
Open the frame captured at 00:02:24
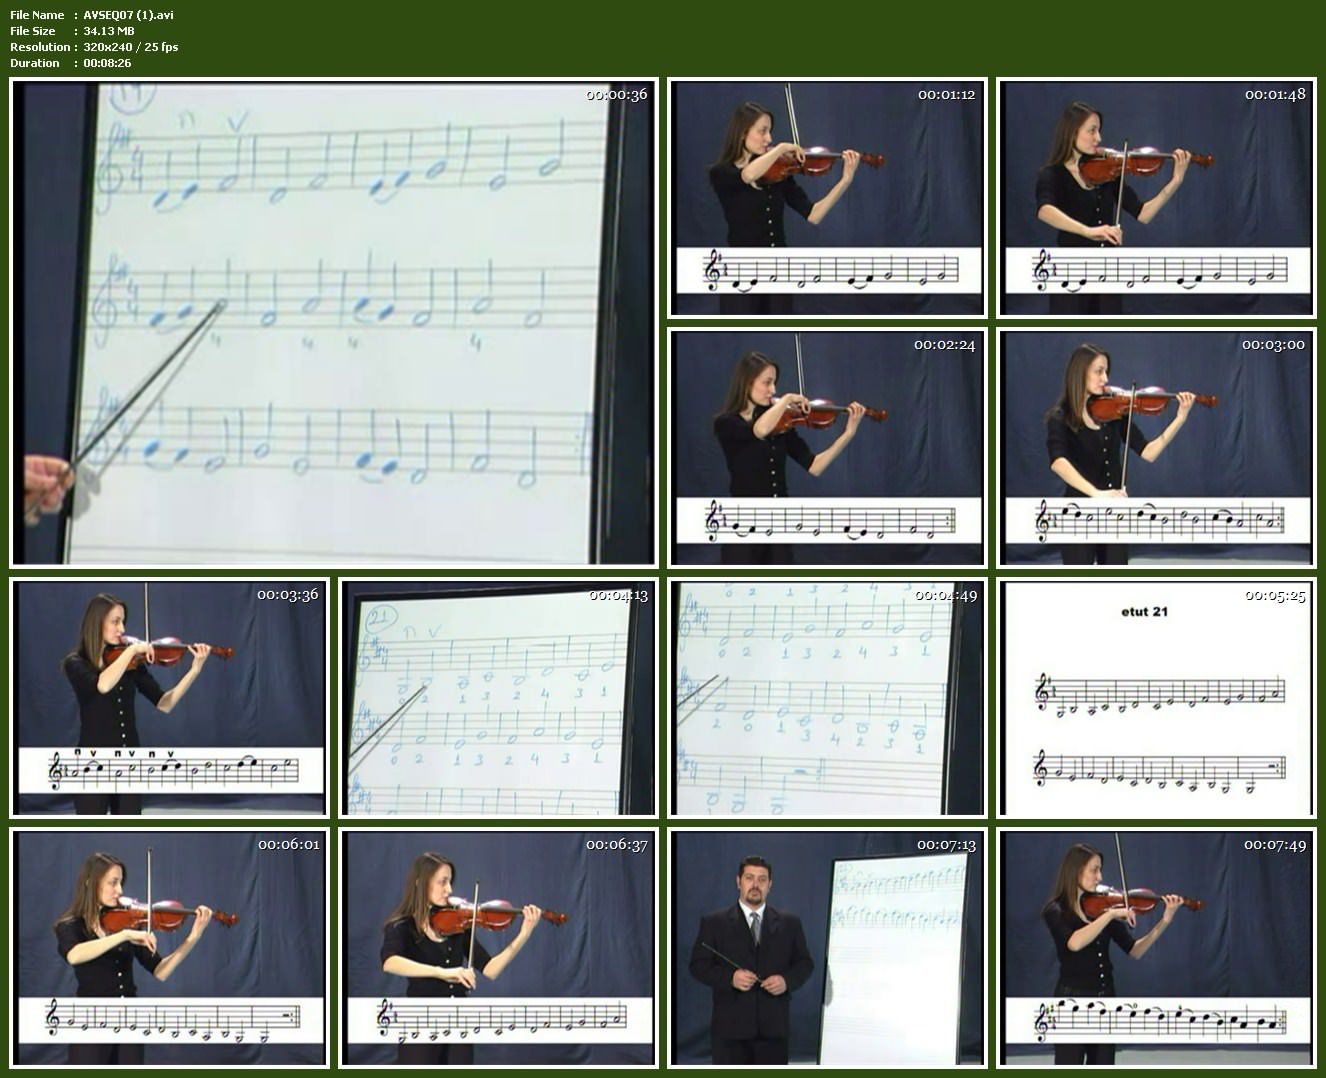coord(827,447)
